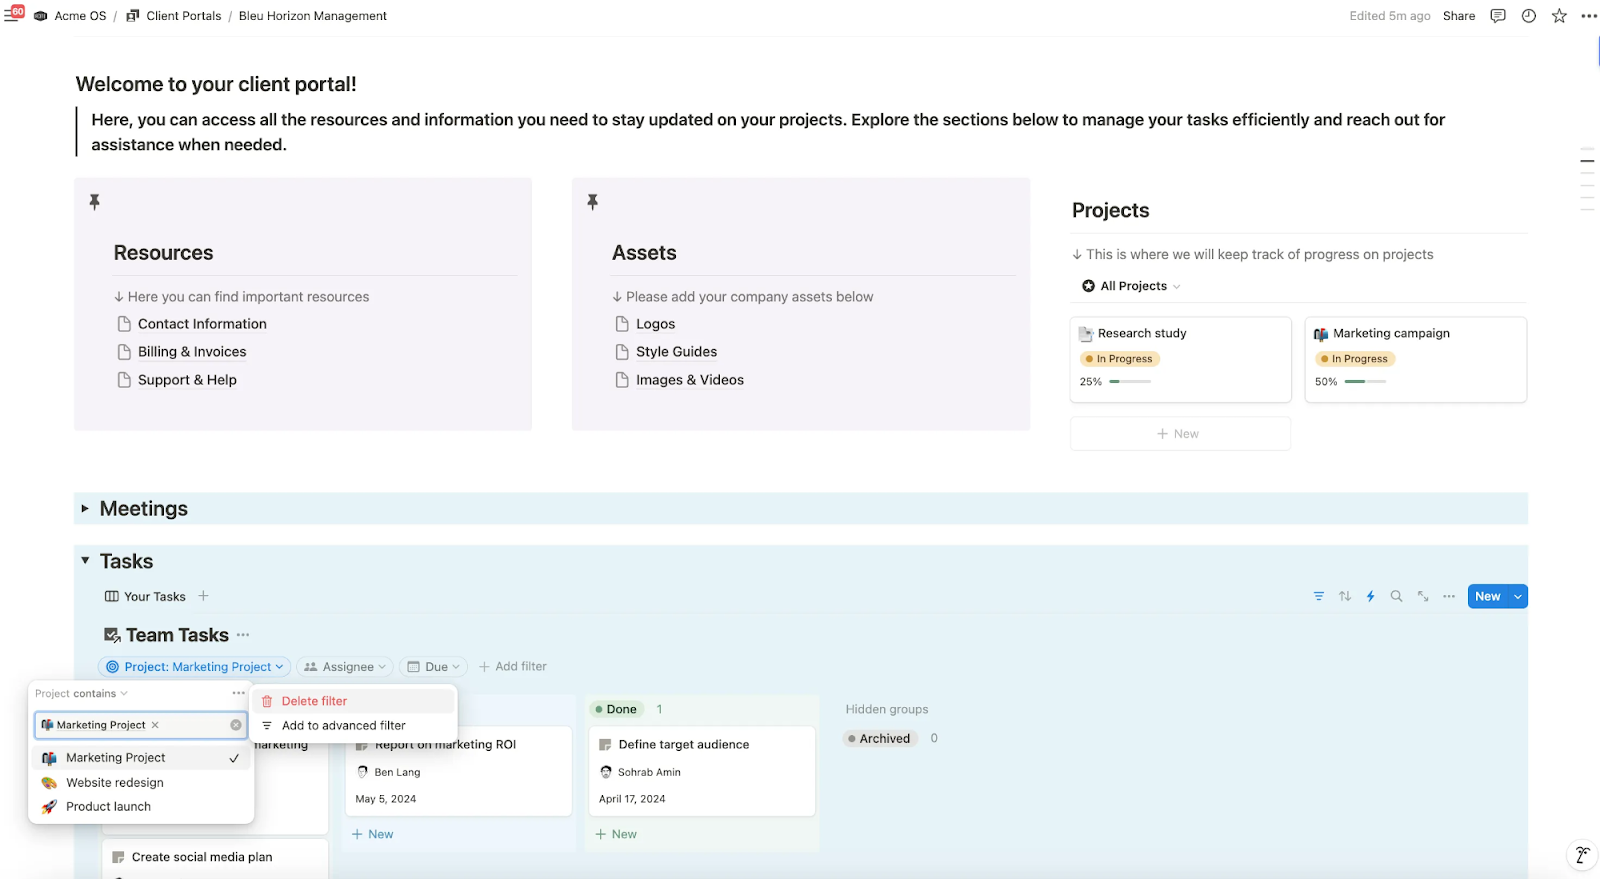Click Add filter

(x=512, y=667)
